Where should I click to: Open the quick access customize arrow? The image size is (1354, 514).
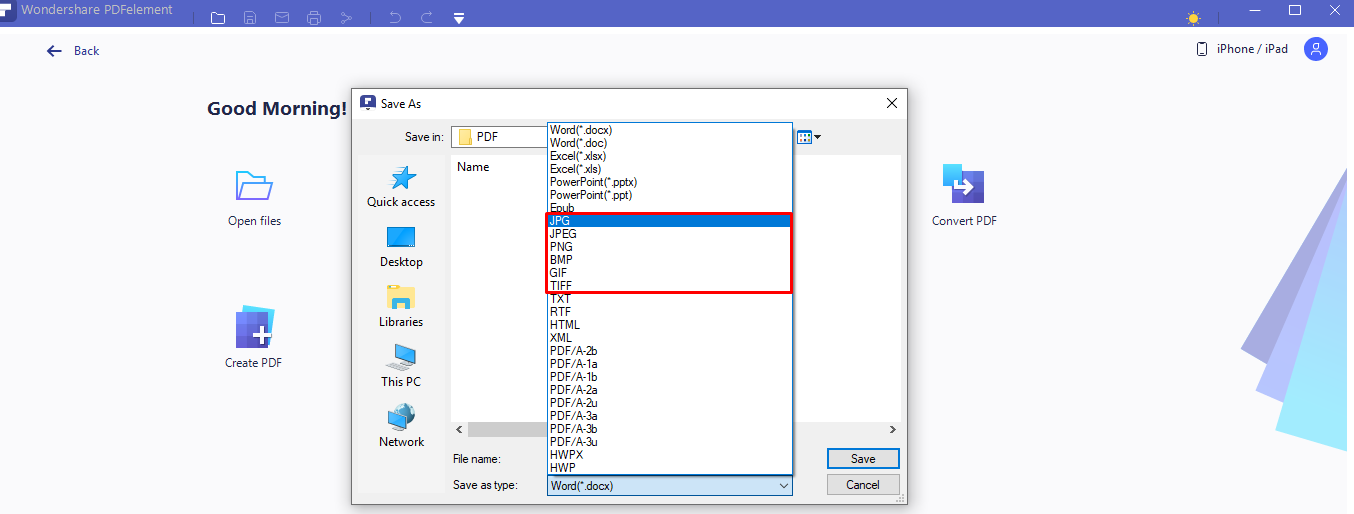click(459, 18)
